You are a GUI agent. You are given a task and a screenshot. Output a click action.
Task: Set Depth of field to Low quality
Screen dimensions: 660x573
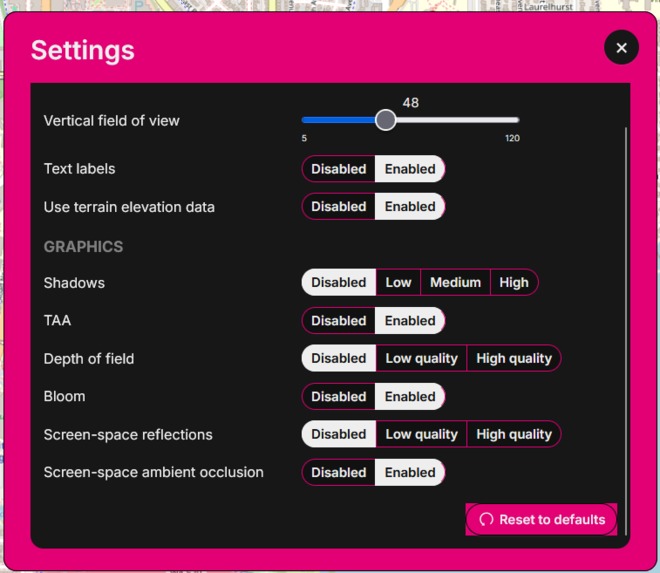421,358
